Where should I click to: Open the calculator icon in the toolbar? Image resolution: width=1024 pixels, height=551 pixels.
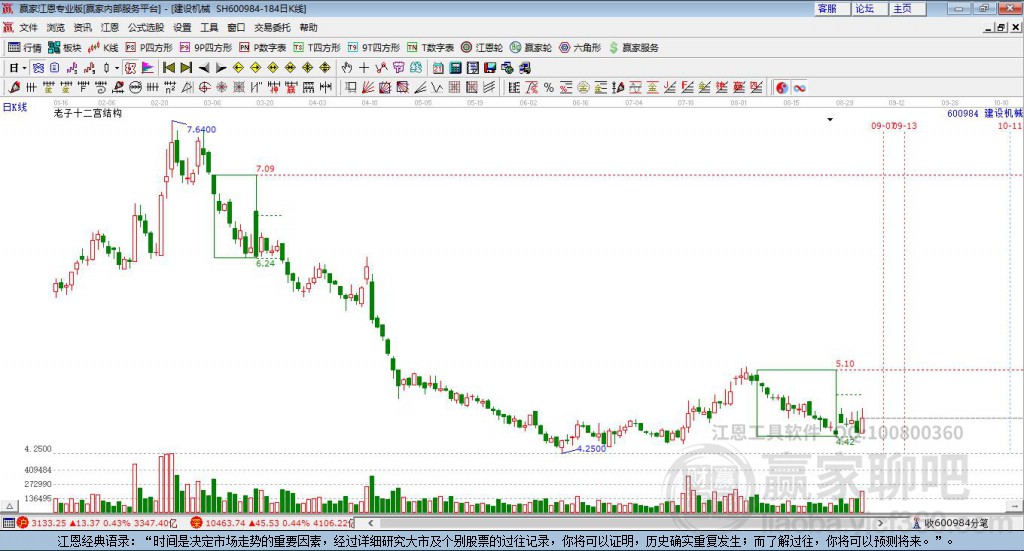(x=455, y=68)
